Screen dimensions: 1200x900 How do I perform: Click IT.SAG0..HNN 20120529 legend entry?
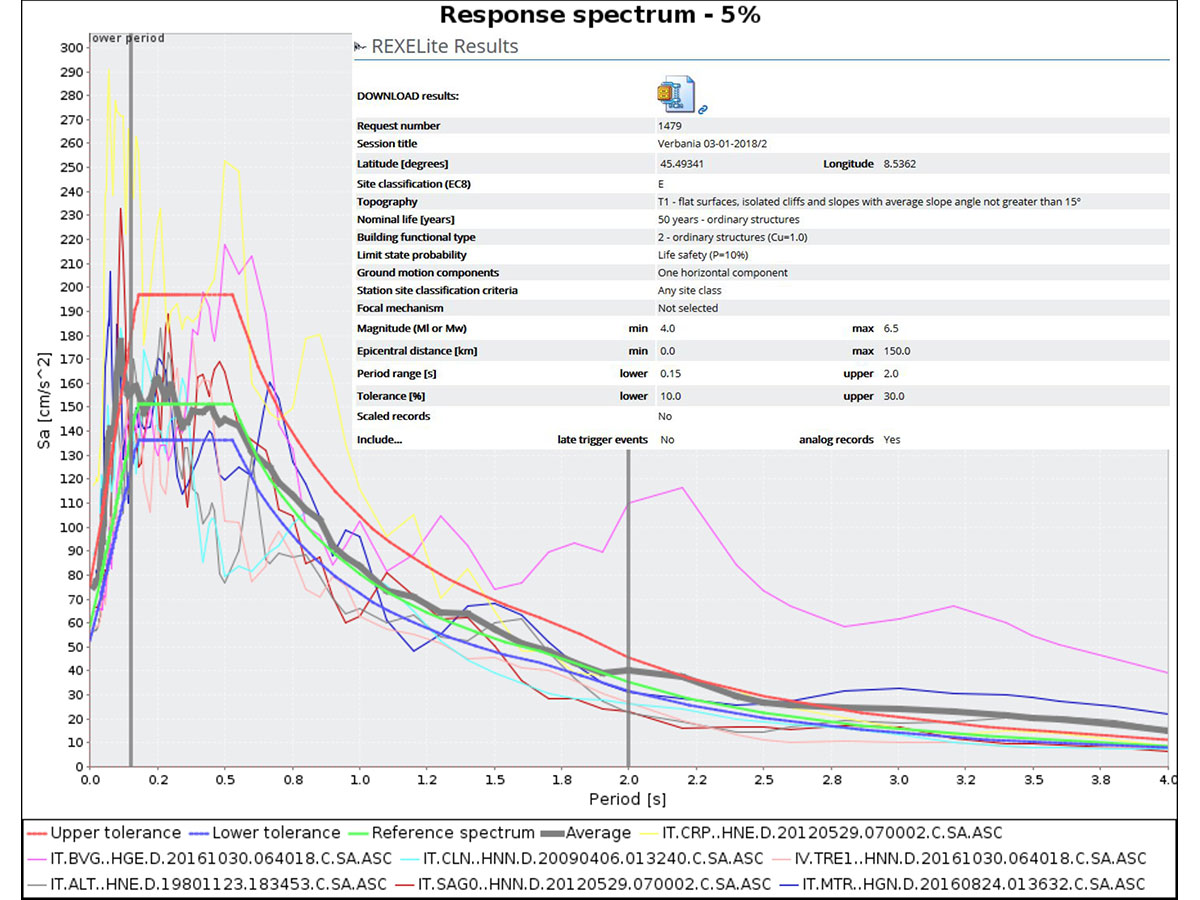pos(582,884)
